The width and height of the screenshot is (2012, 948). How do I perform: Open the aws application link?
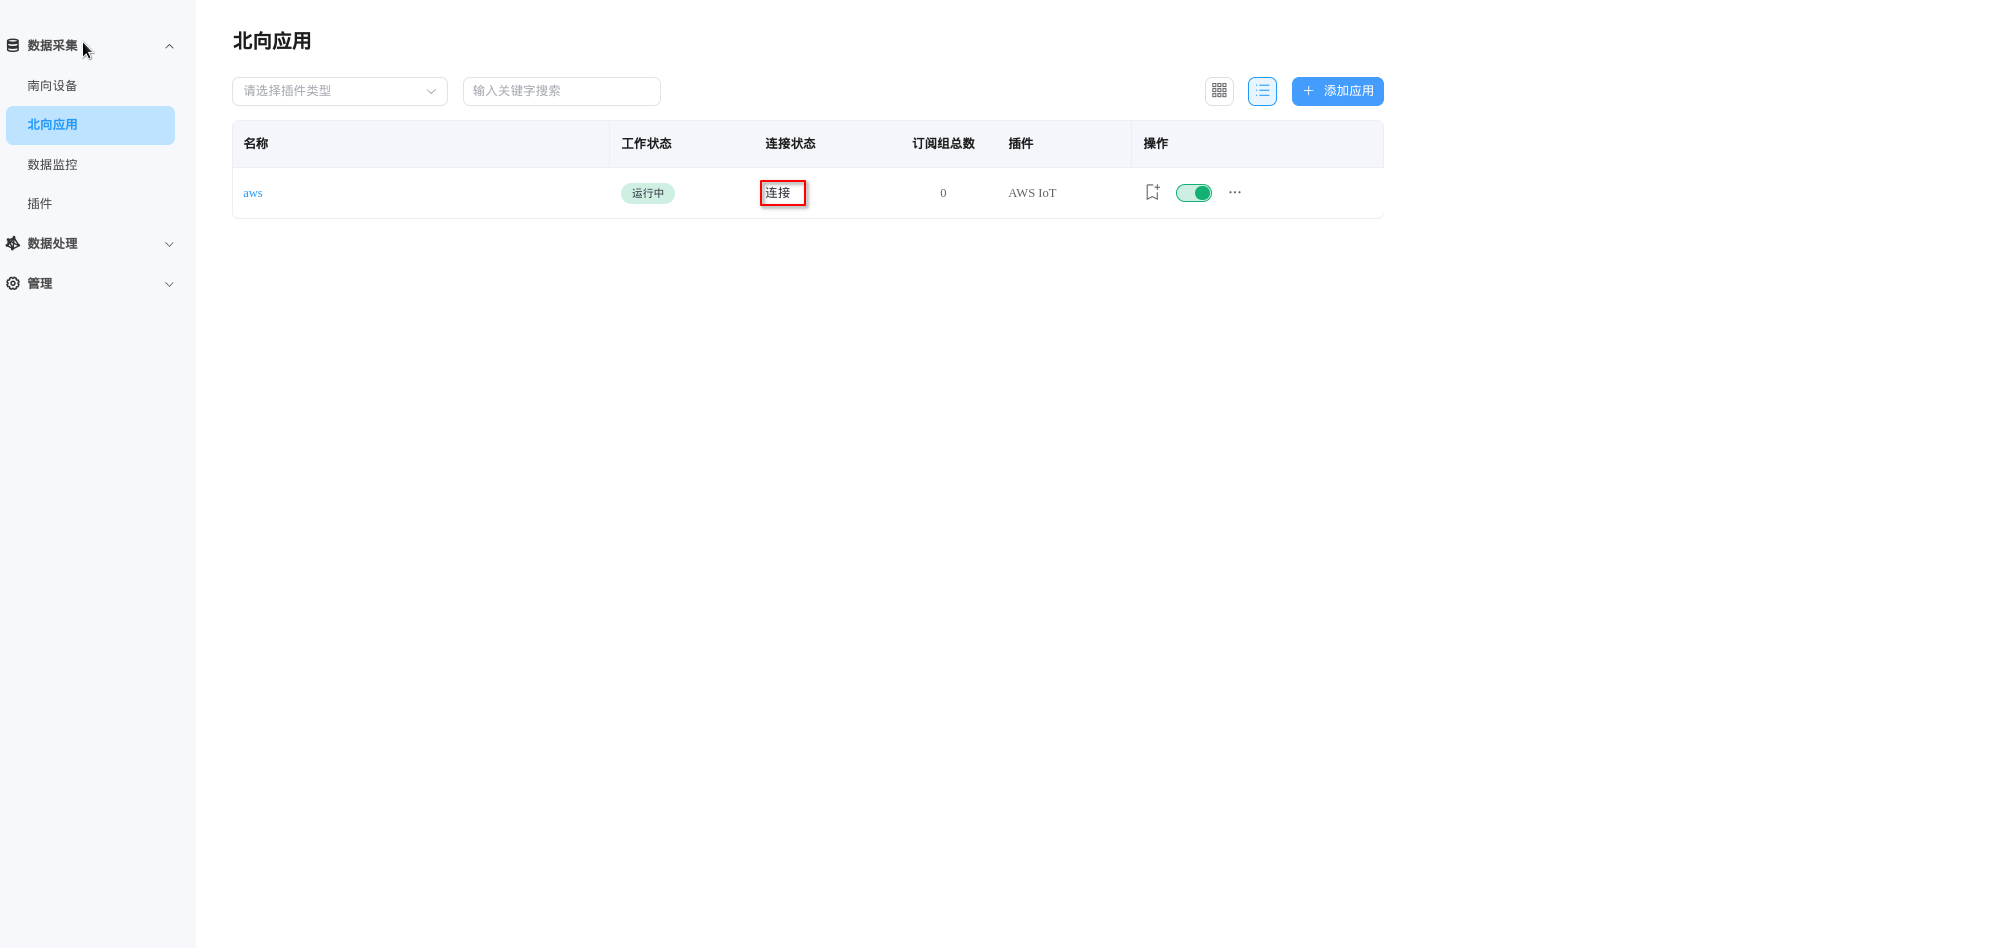(x=253, y=192)
